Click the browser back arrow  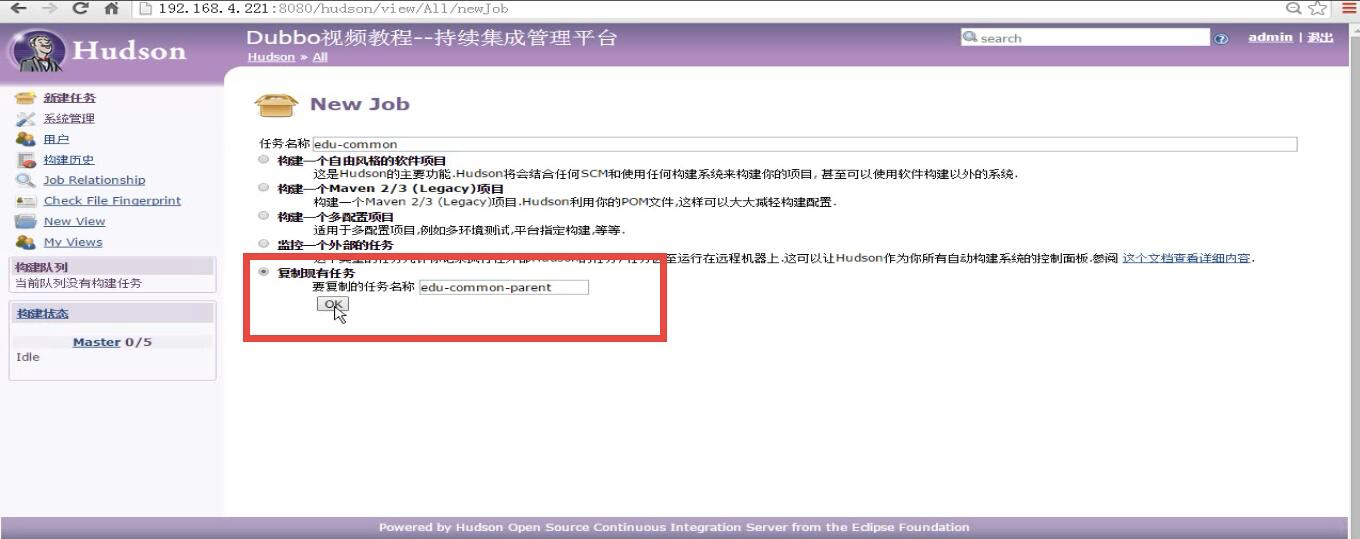17,8
